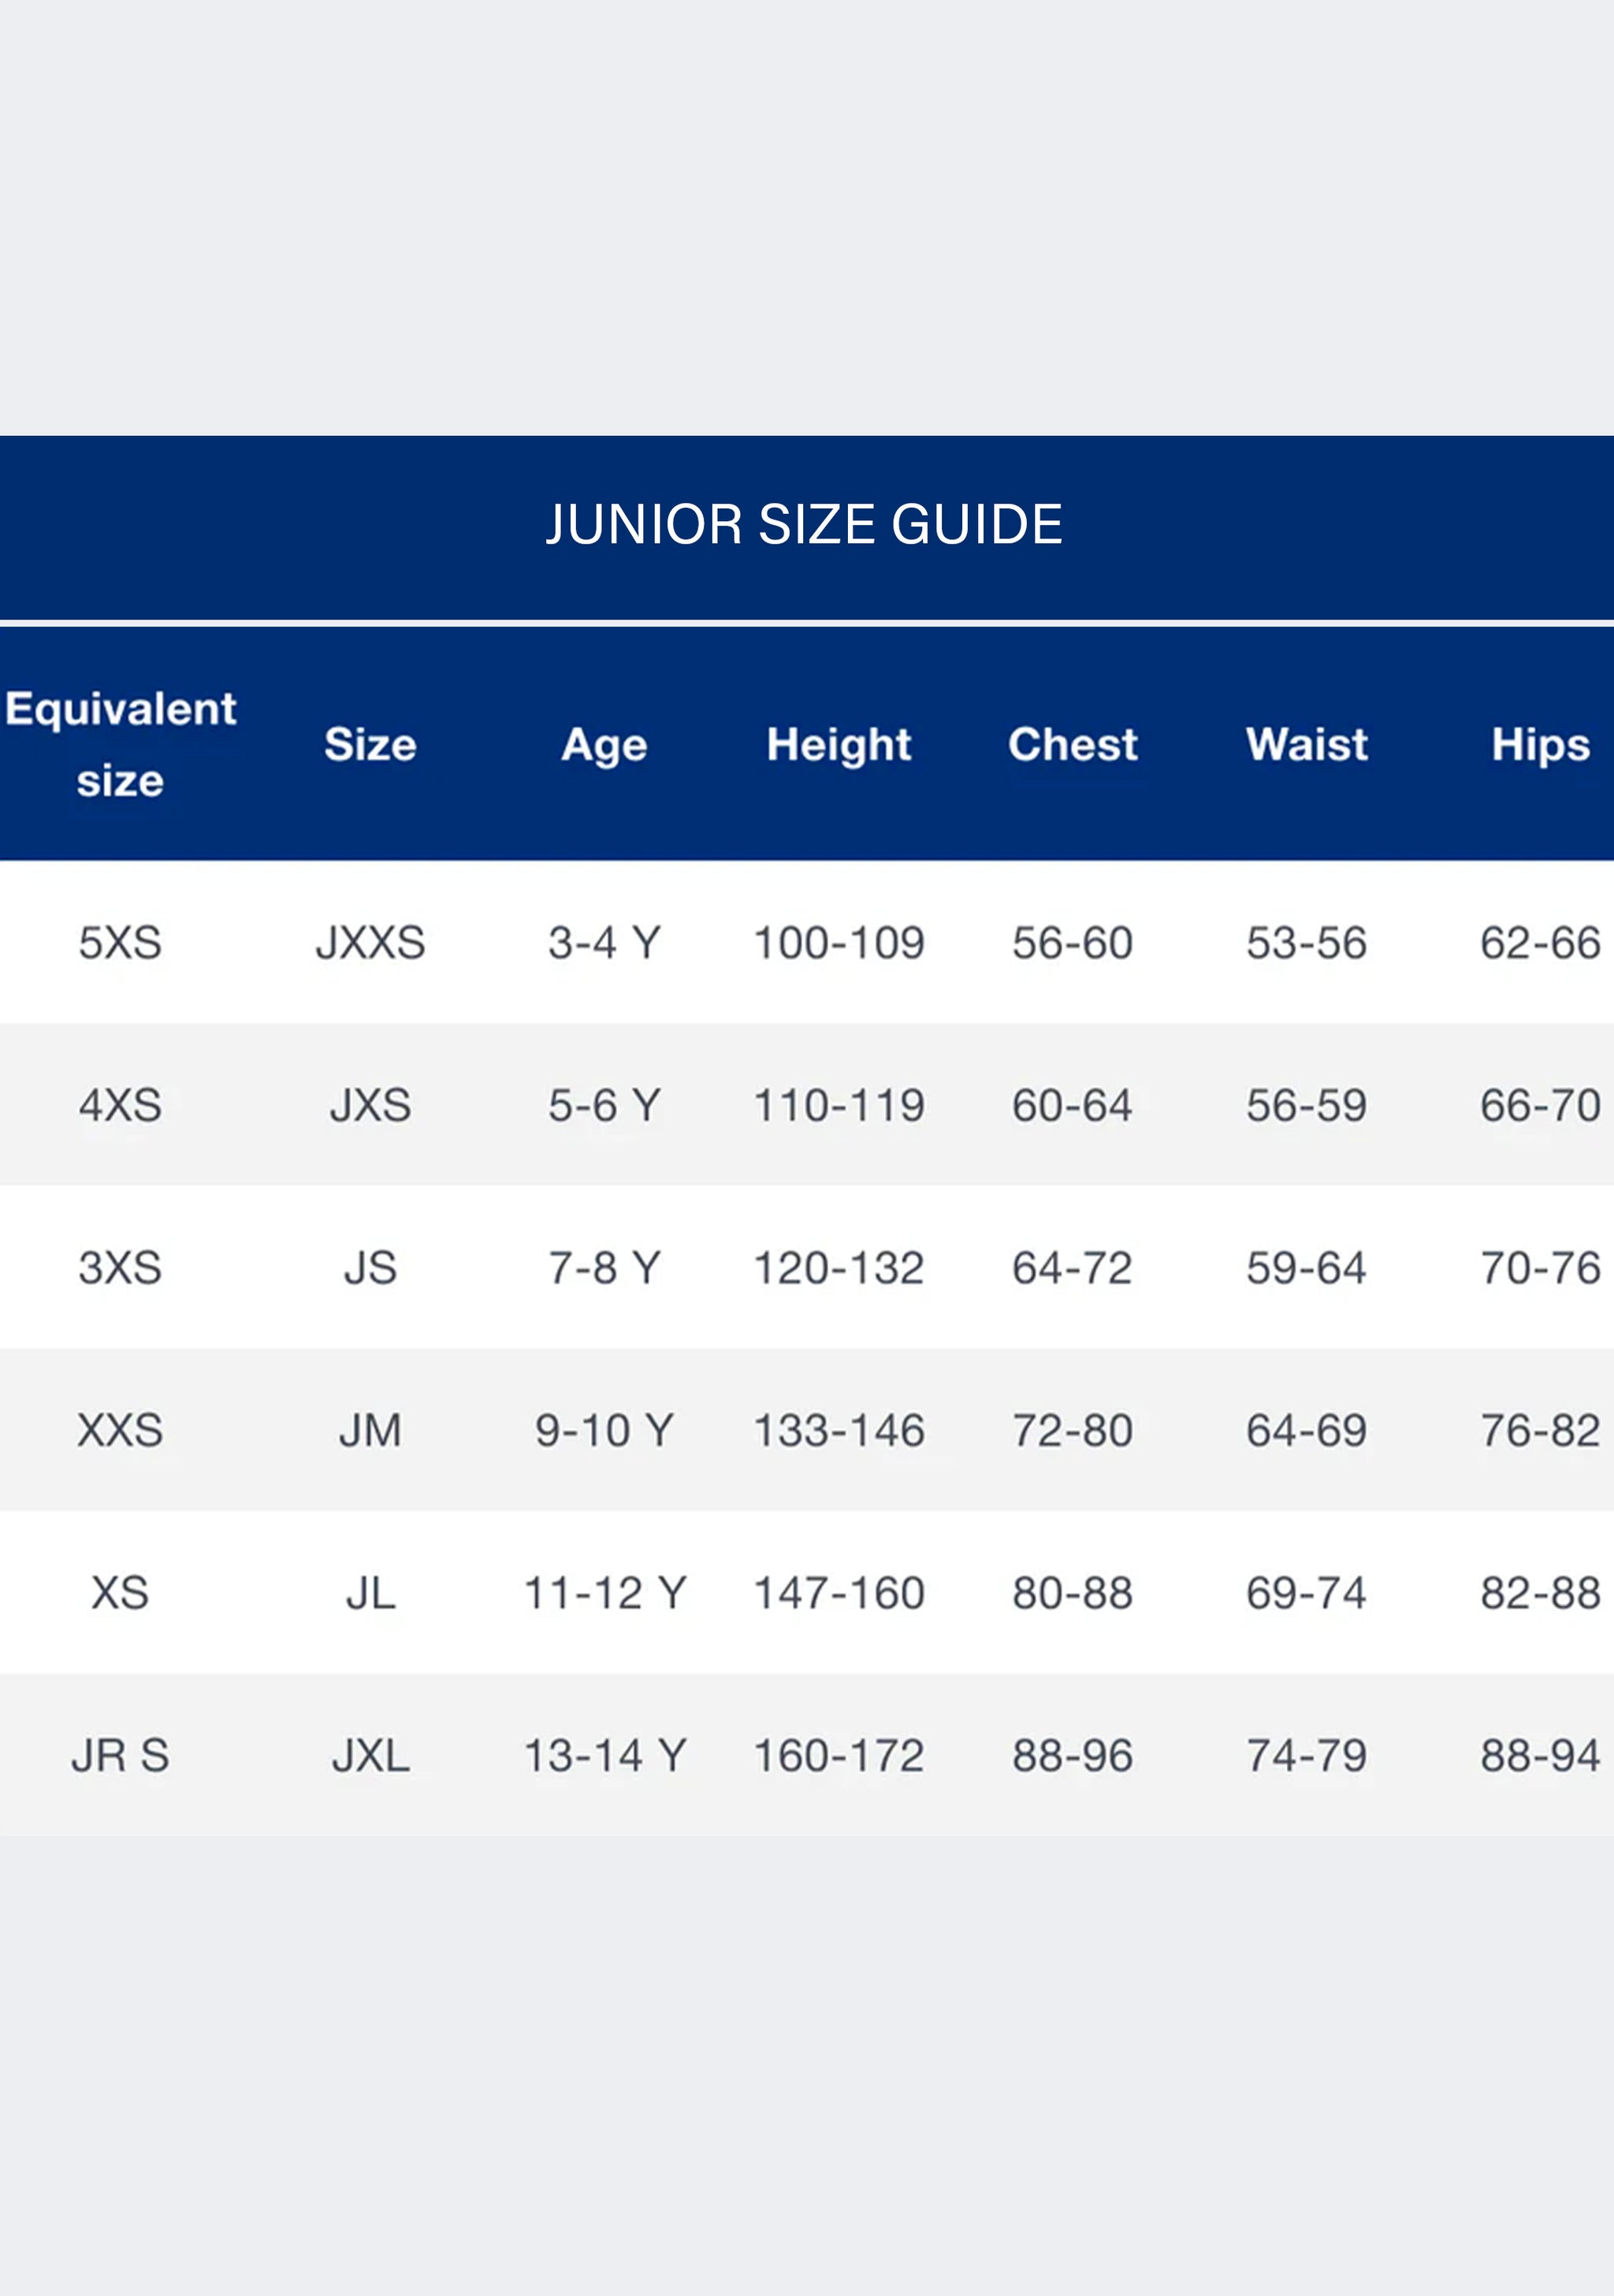Select the JXXS size cell
1614x2296 pixels.
click(x=370, y=942)
